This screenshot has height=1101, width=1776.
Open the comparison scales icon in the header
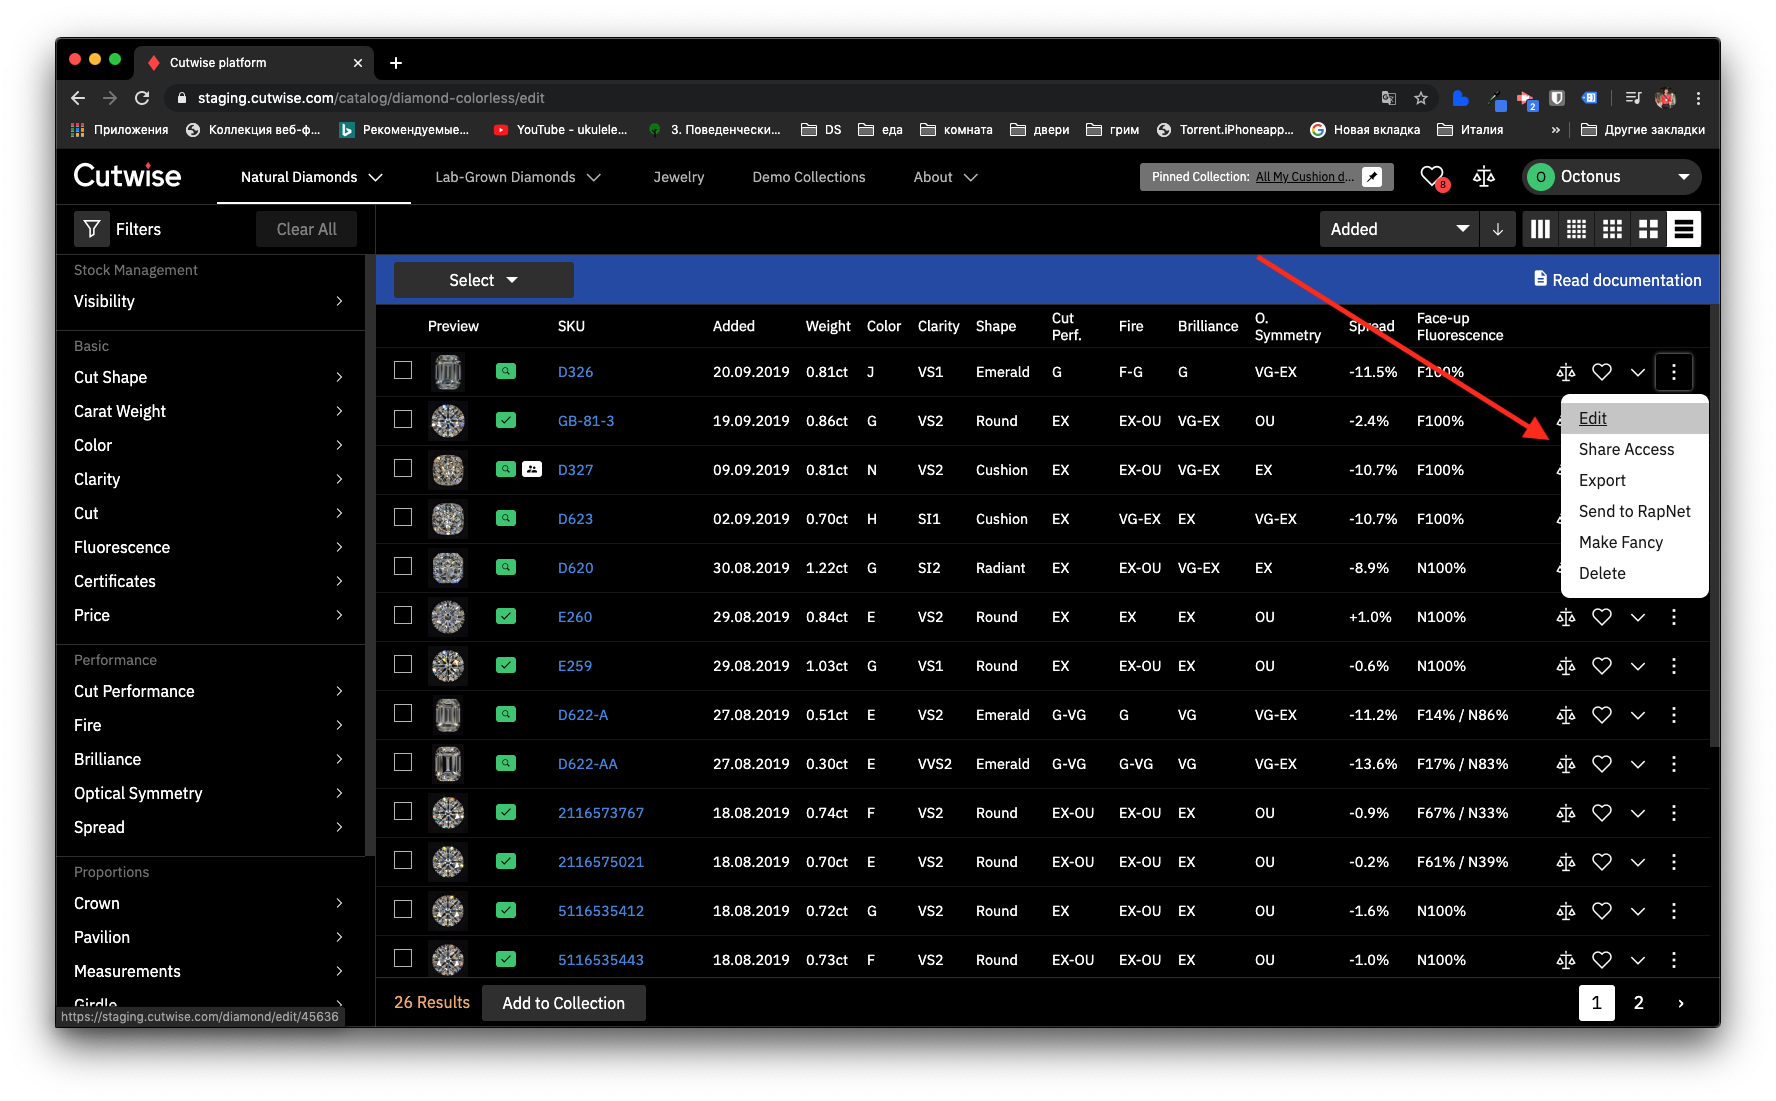point(1484,177)
